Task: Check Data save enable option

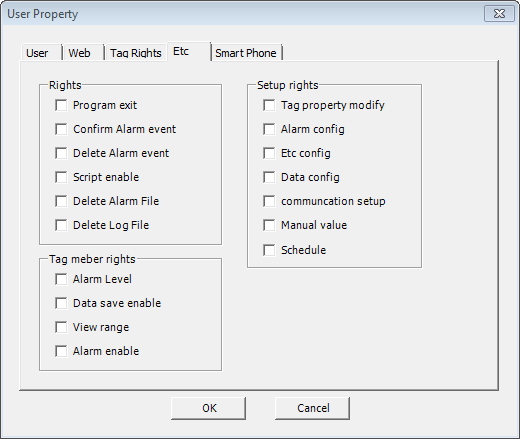Action: (61, 303)
